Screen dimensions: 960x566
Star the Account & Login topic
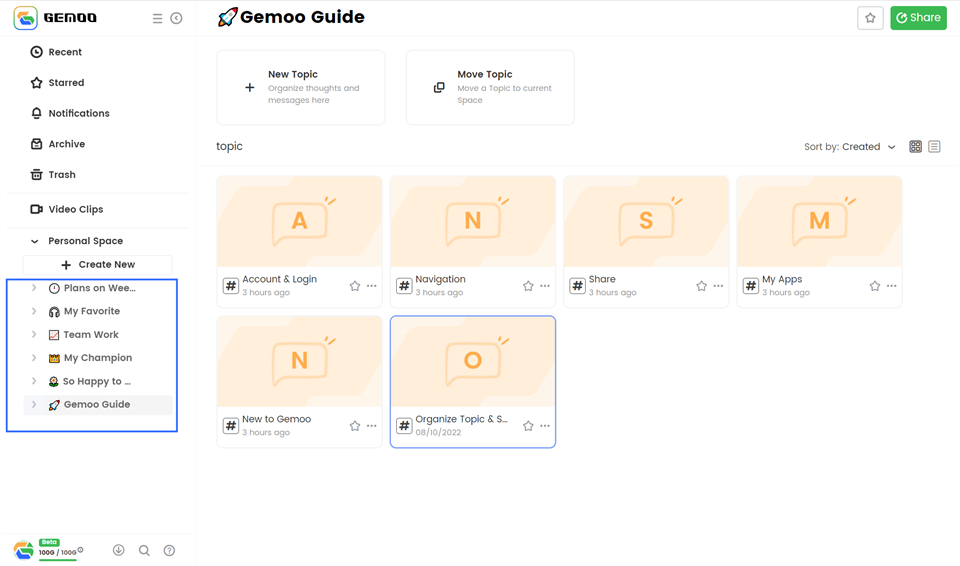click(354, 286)
